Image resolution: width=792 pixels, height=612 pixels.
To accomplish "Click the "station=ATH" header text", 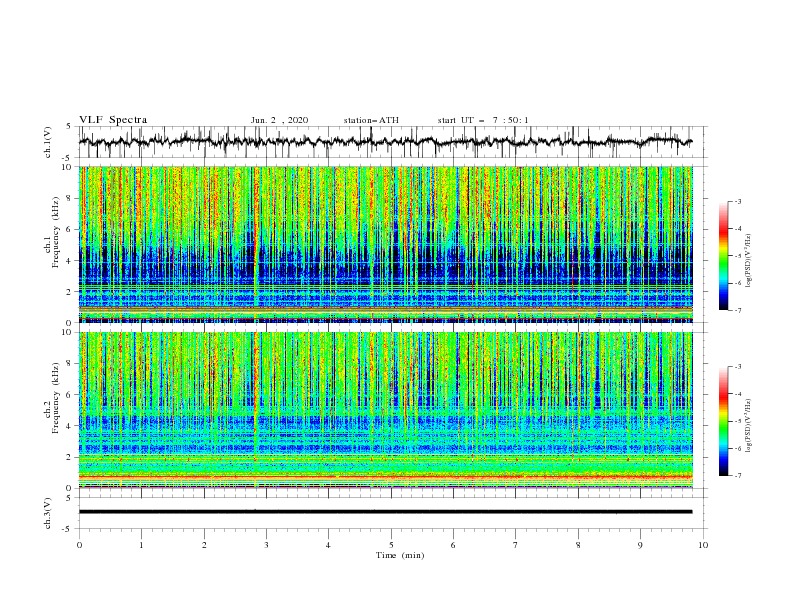I will (371, 120).
